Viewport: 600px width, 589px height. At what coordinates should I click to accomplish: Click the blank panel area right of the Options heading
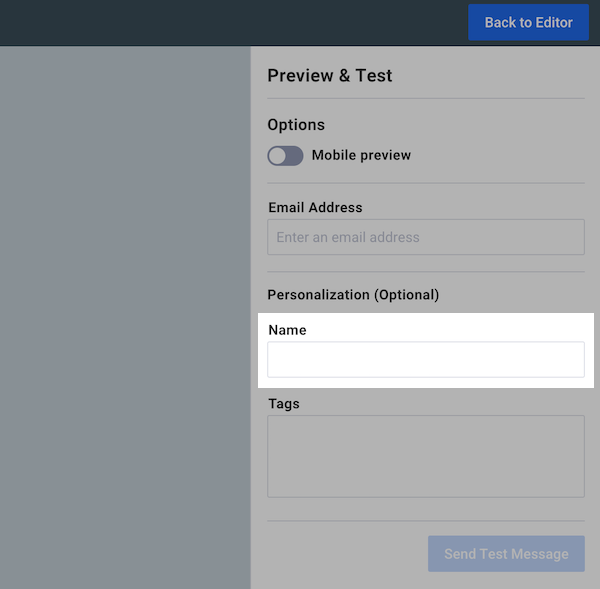(450, 125)
